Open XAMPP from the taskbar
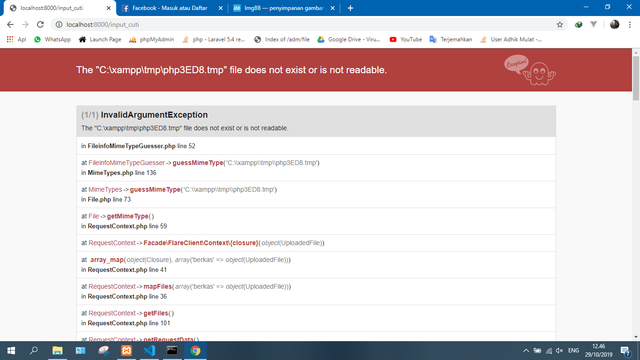The width and height of the screenshot is (640, 360). coord(127,351)
